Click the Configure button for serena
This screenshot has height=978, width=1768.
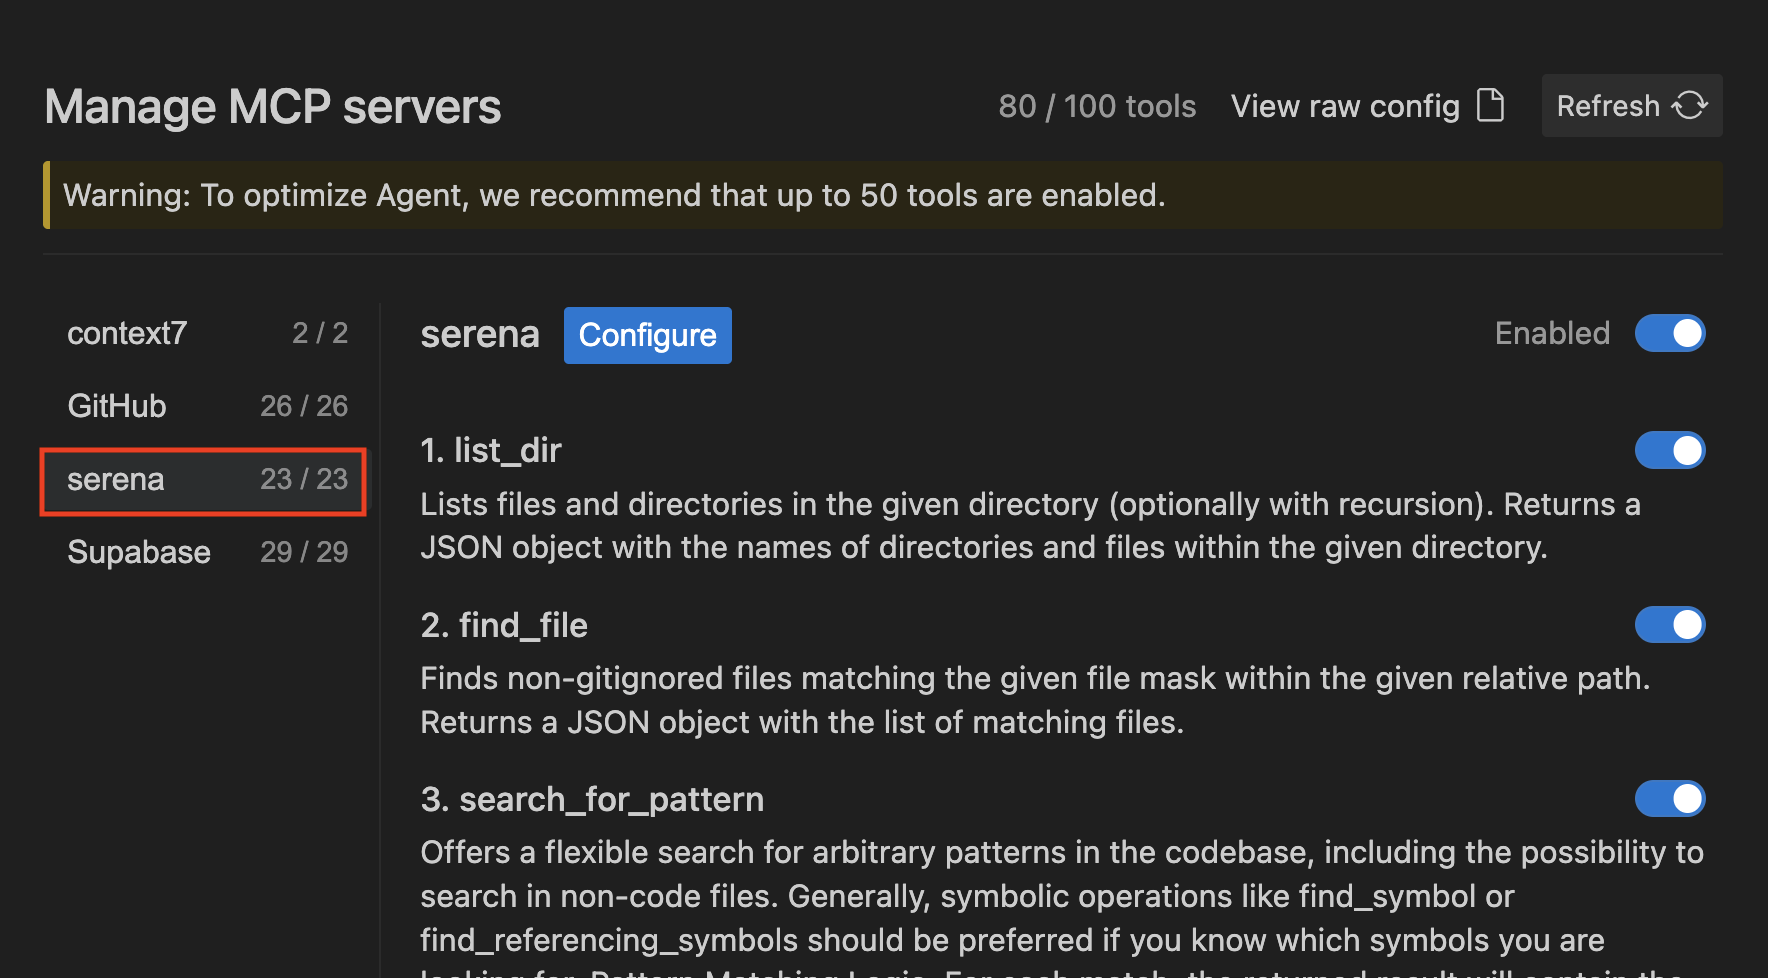point(647,335)
